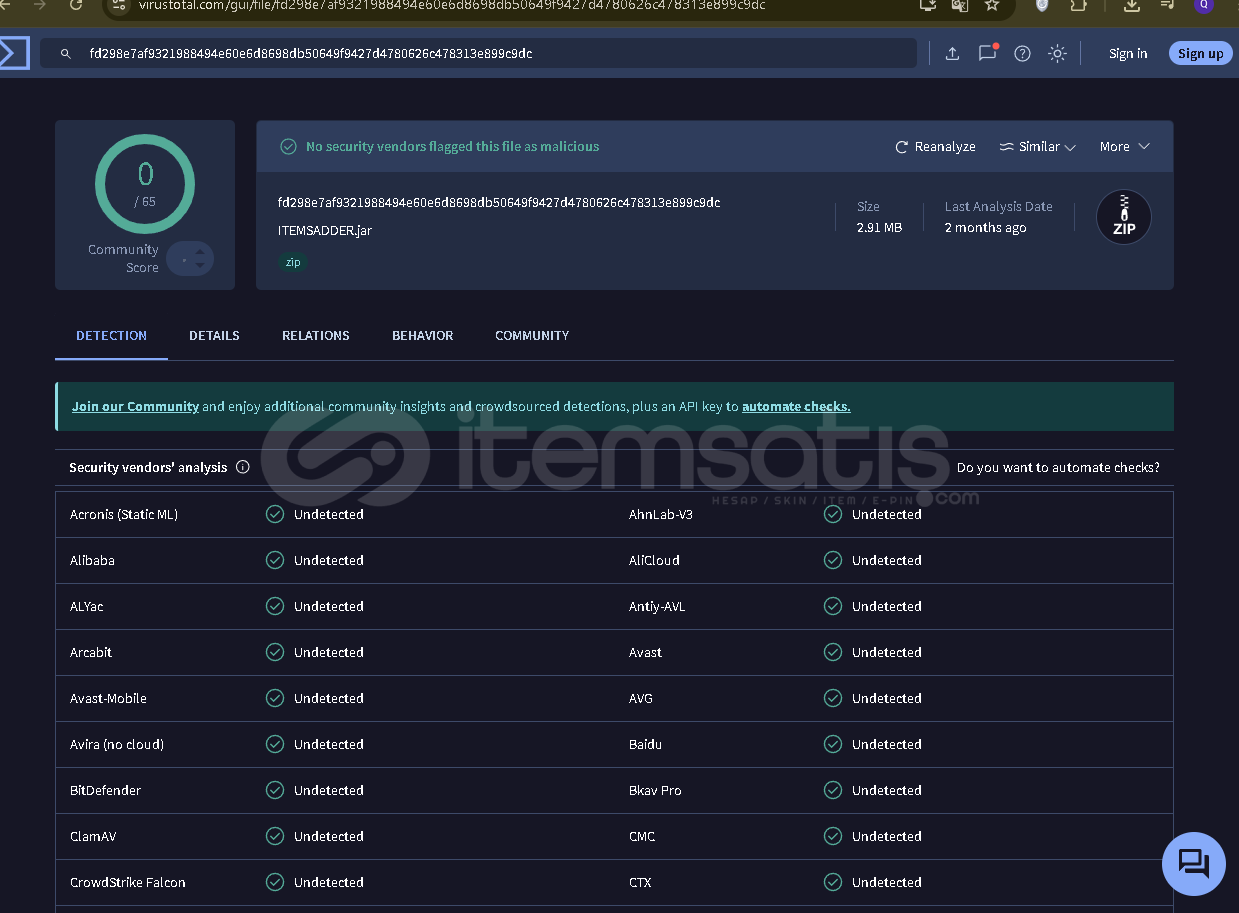The image size is (1239, 913).
Task: Click AhnLab-V3 undetected check icon
Action: pyautogui.click(x=833, y=514)
